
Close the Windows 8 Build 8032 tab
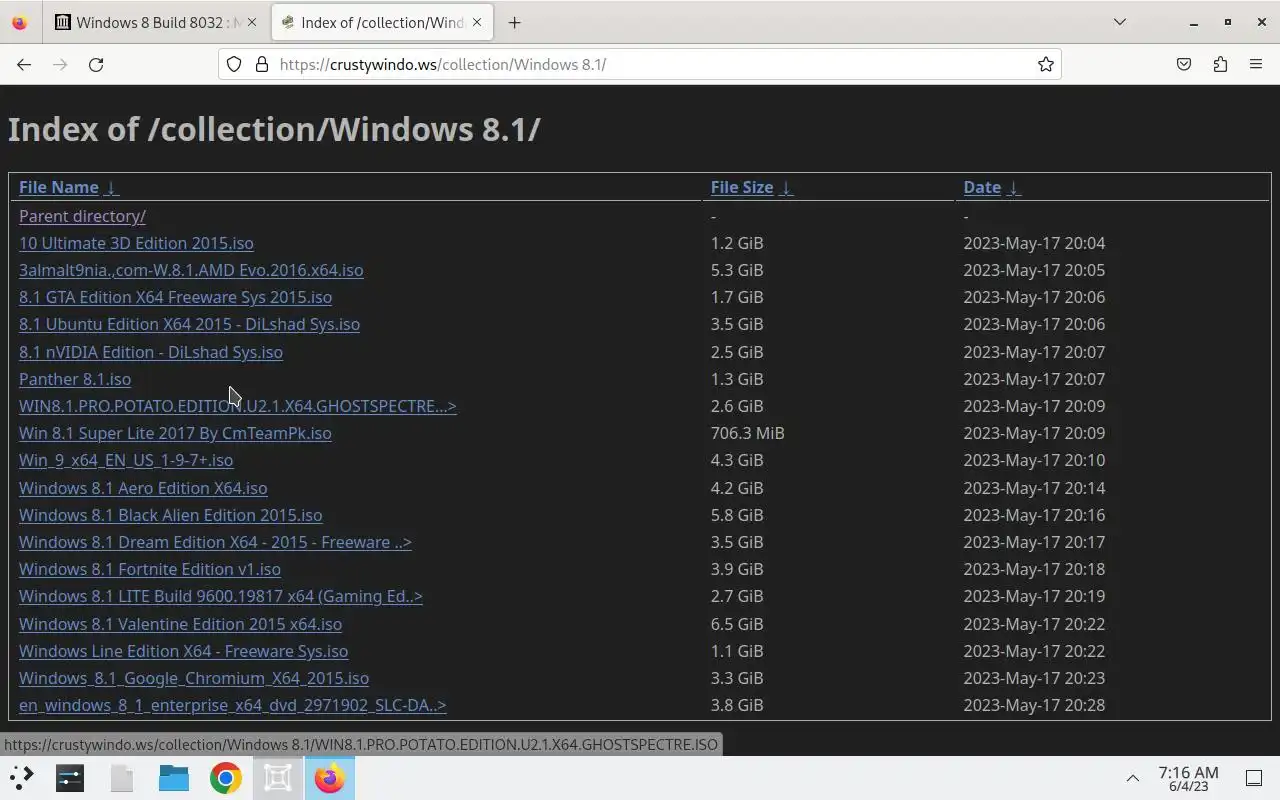click(x=251, y=22)
